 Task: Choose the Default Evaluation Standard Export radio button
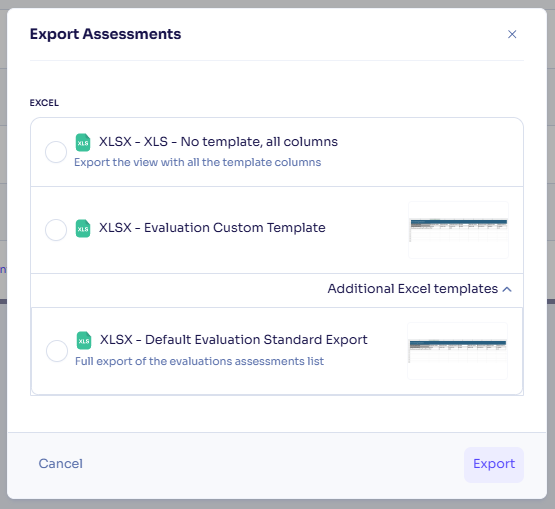tap(57, 351)
